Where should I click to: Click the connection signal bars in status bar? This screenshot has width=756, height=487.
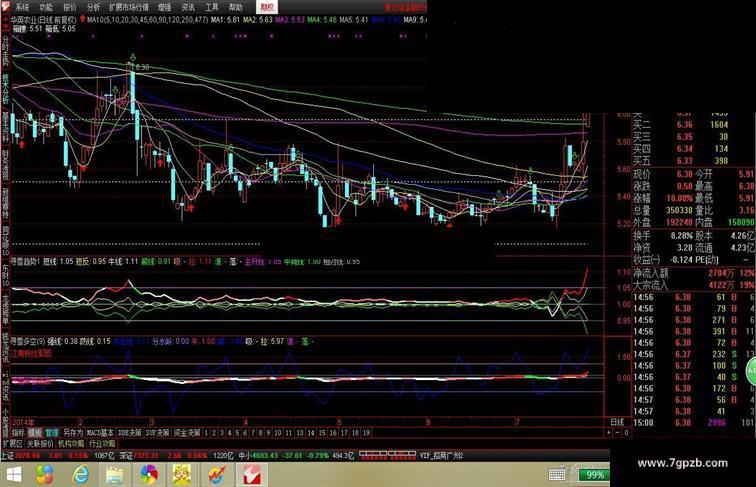387,454
